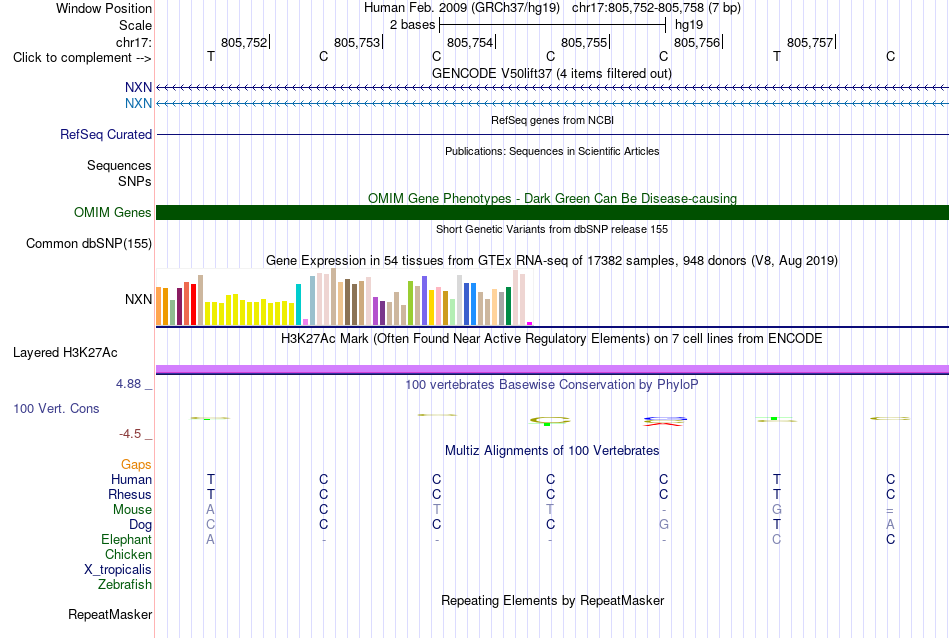The width and height of the screenshot is (950, 638).
Task: Click the dark green OMIM gene bar
Action: 553,212
